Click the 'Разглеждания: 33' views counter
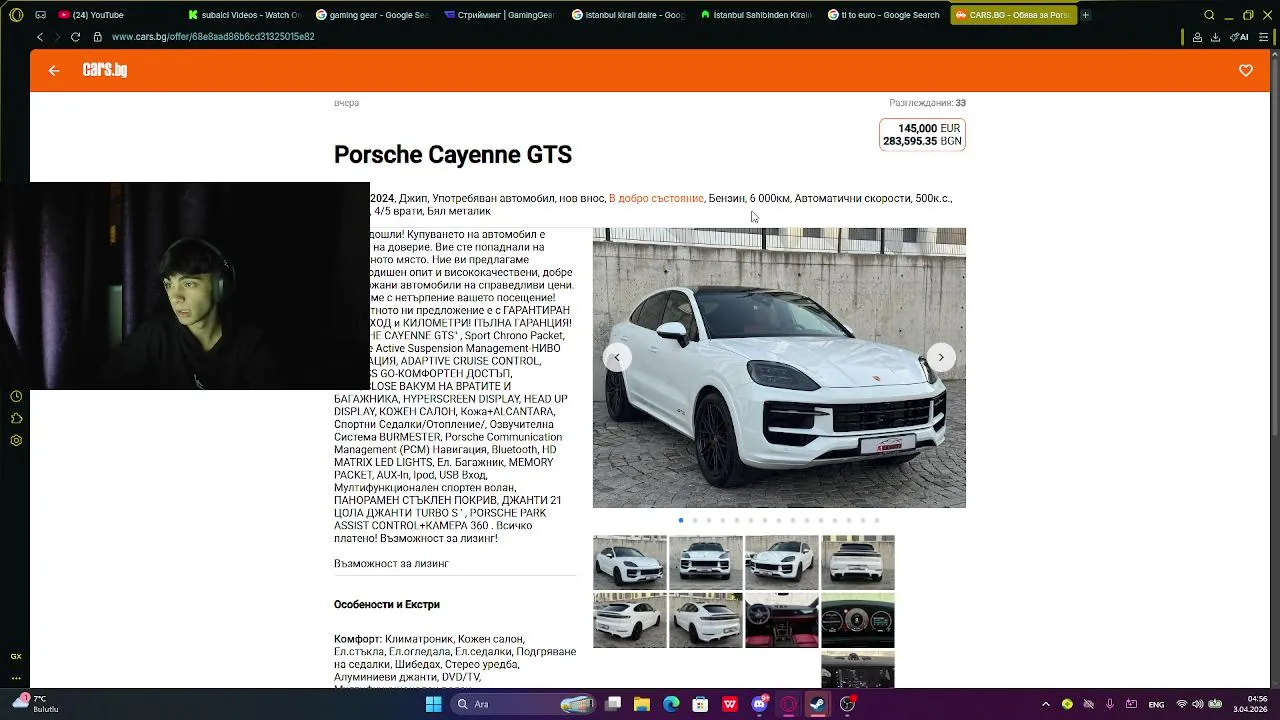This screenshot has width=1280, height=720. (x=927, y=103)
